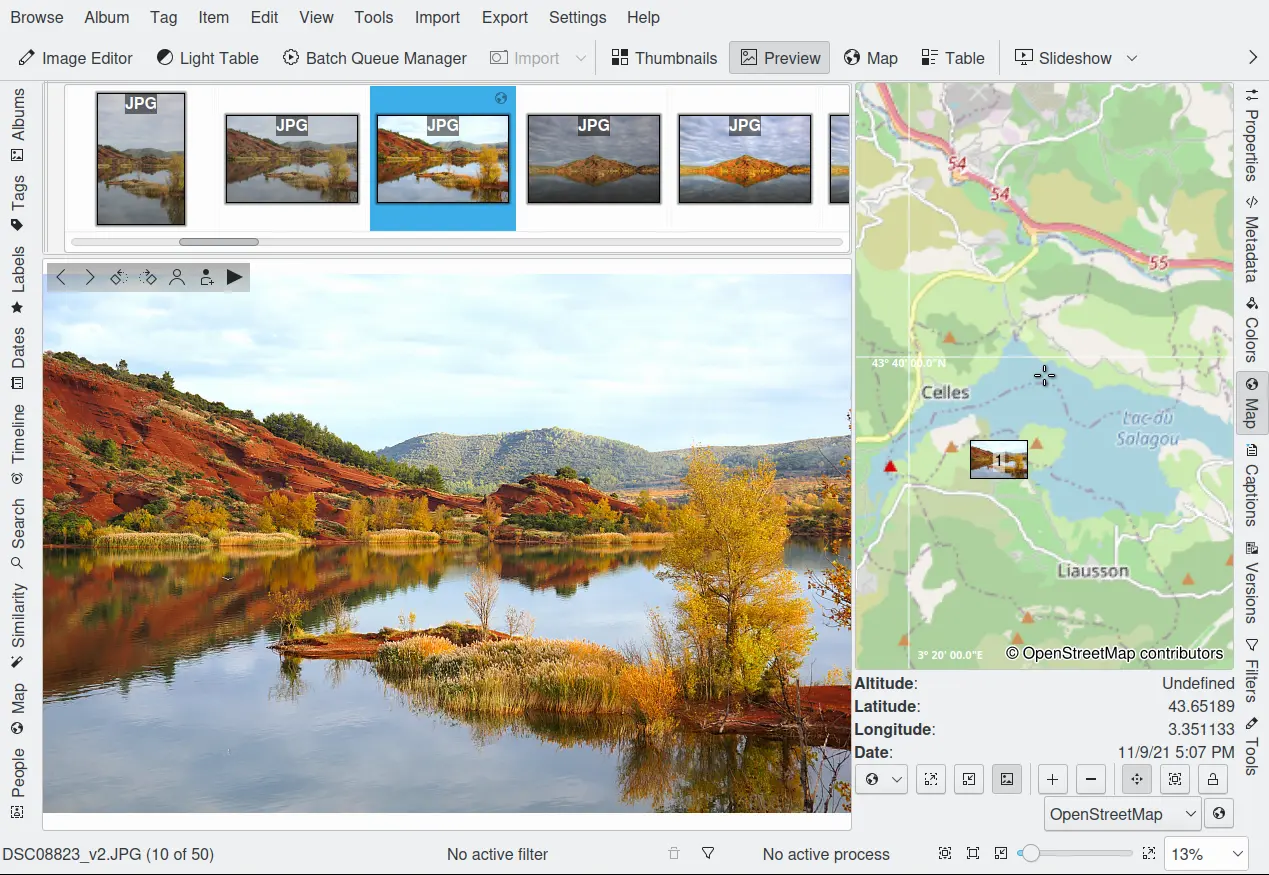This screenshot has height=875, width=1269.
Task: Toggle the map pan mode button
Action: coord(1137,779)
